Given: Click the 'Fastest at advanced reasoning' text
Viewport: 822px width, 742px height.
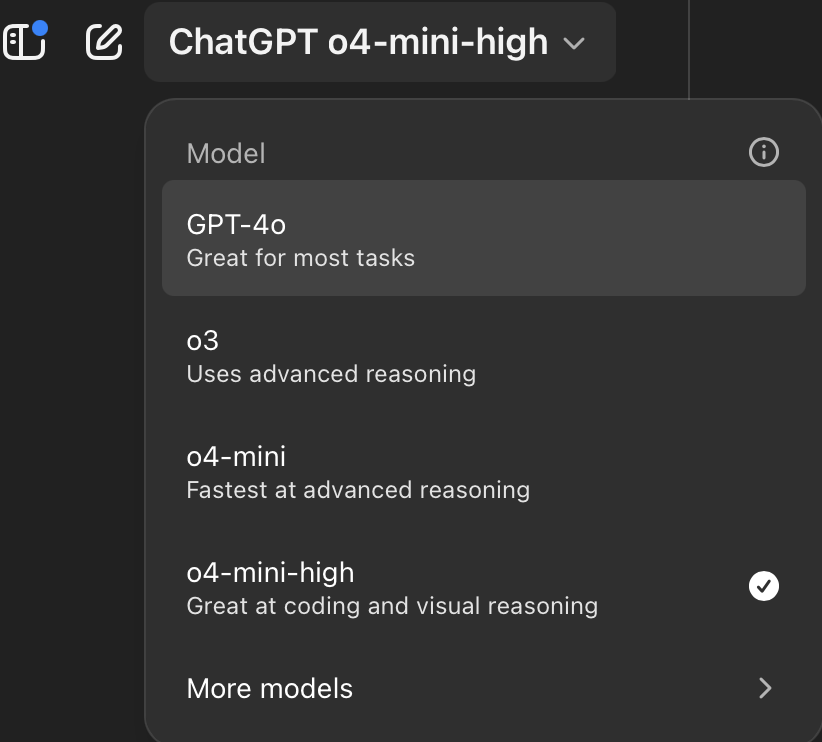Looking at the screenshot, I should pos(358,490).
